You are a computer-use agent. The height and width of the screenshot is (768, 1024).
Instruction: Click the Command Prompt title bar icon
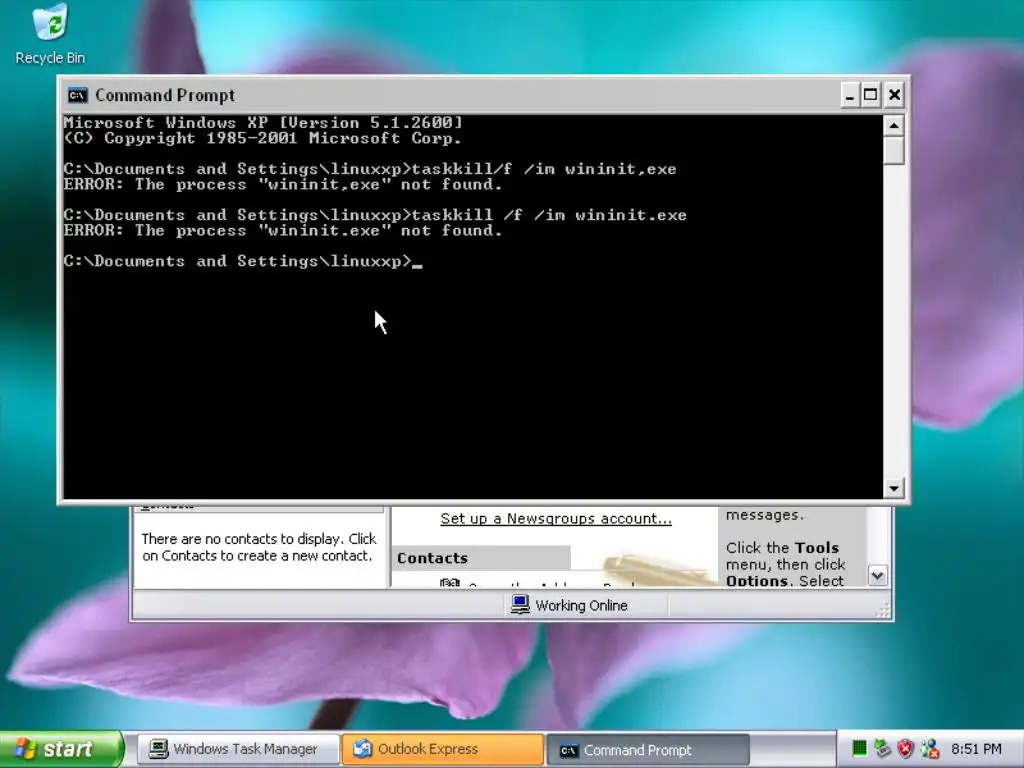click(77, 95)
